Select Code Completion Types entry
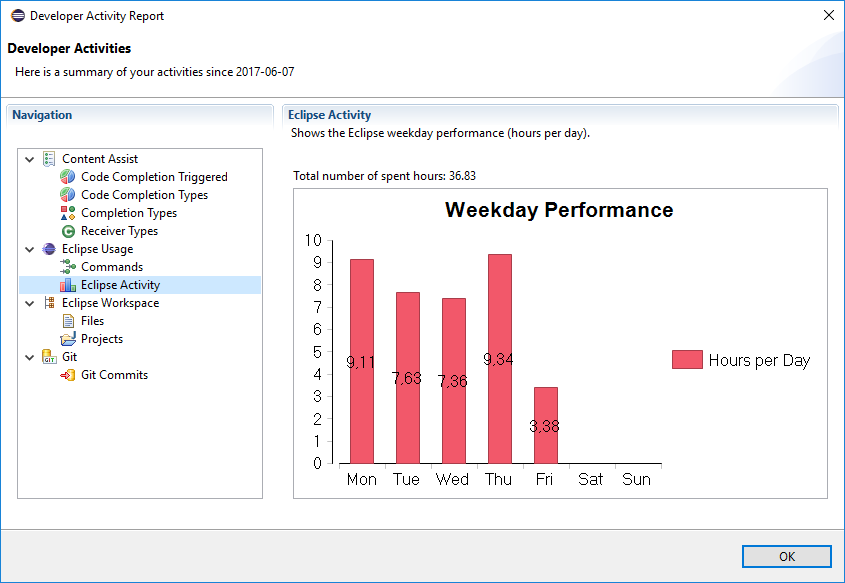The width and height of the screenshot is (845, 583). 144,195
